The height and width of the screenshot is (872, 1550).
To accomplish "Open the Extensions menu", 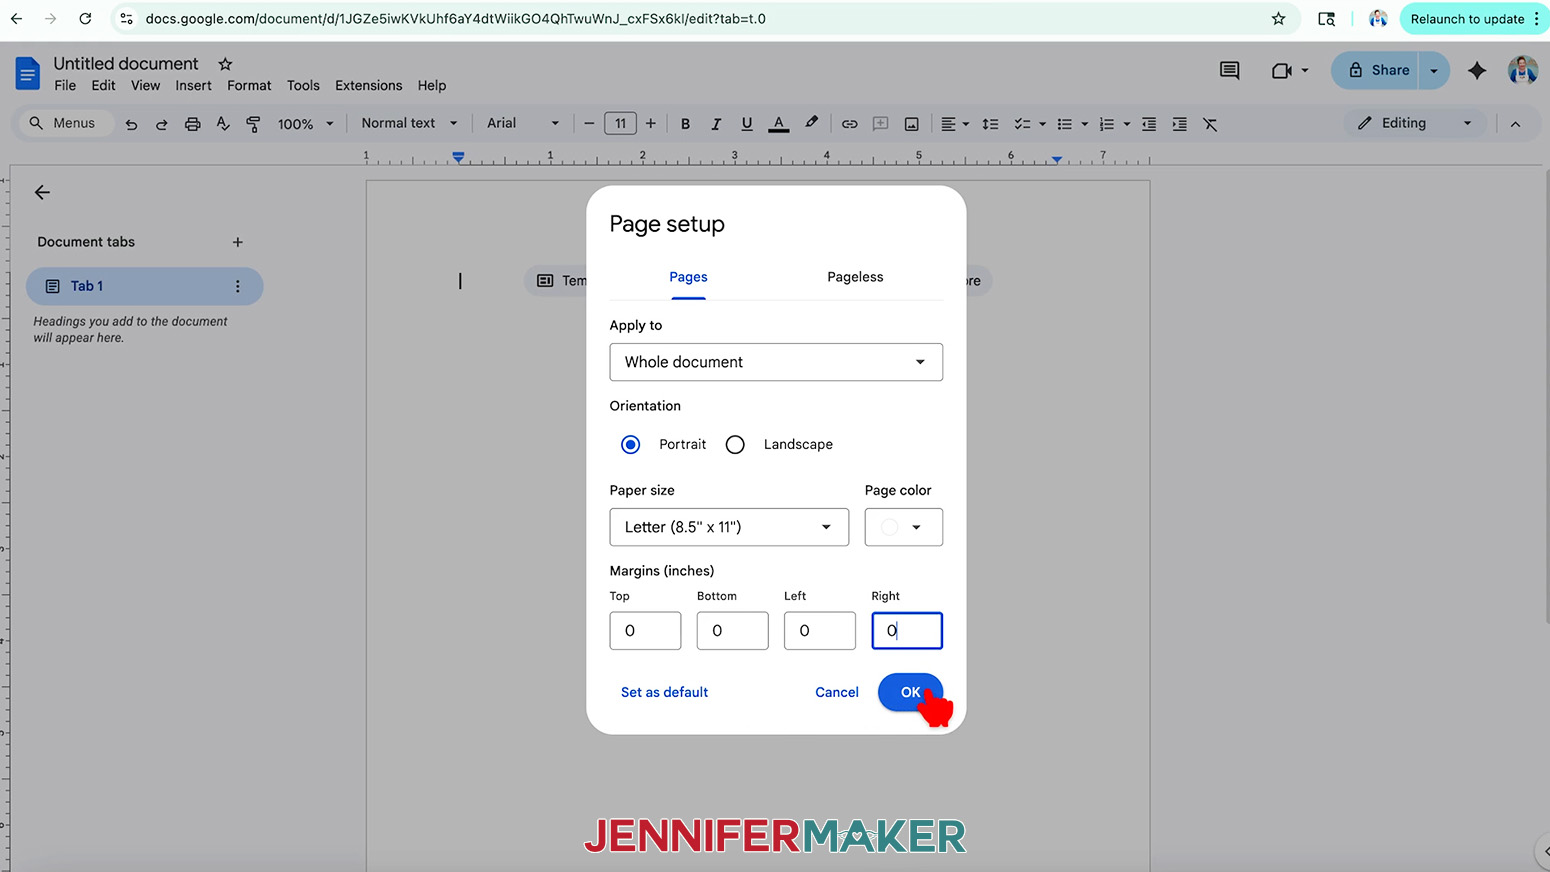I will (368, 86).
